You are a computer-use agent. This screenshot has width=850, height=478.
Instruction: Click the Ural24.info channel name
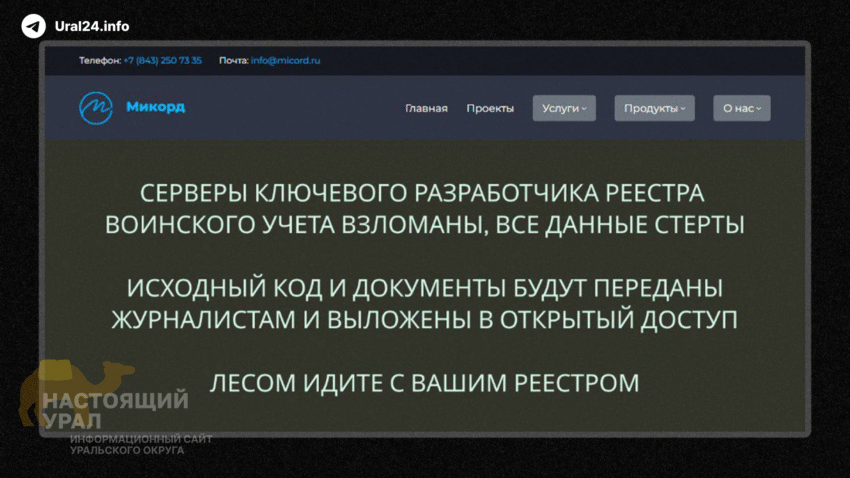[x=92, y=27]
